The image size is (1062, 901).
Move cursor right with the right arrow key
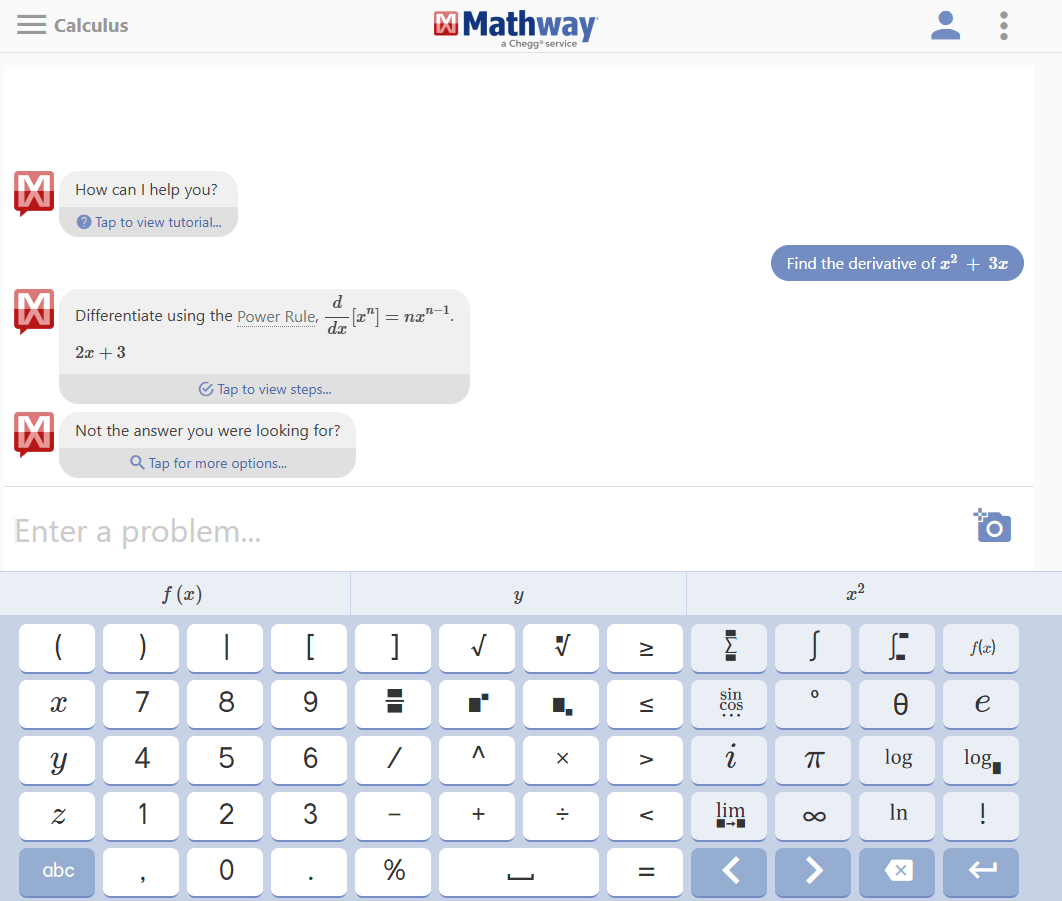813,872
